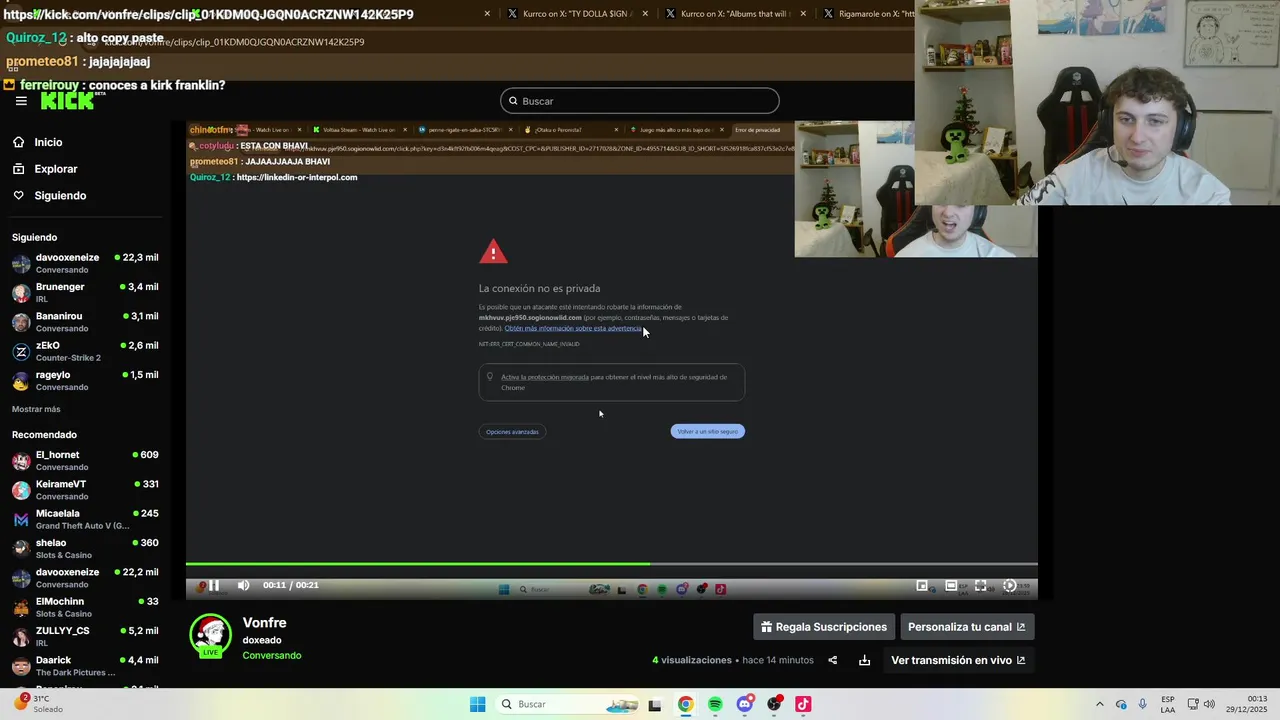Enter fullscreen on the clip player
Screen dimensions: 1280x720
pos(980,586)
